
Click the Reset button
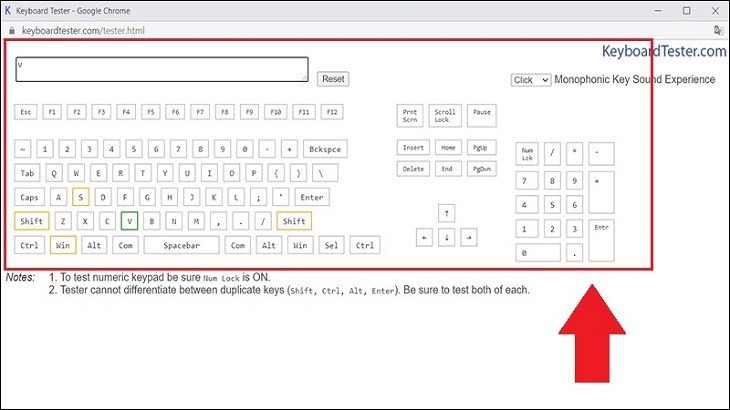coord(333,79)
